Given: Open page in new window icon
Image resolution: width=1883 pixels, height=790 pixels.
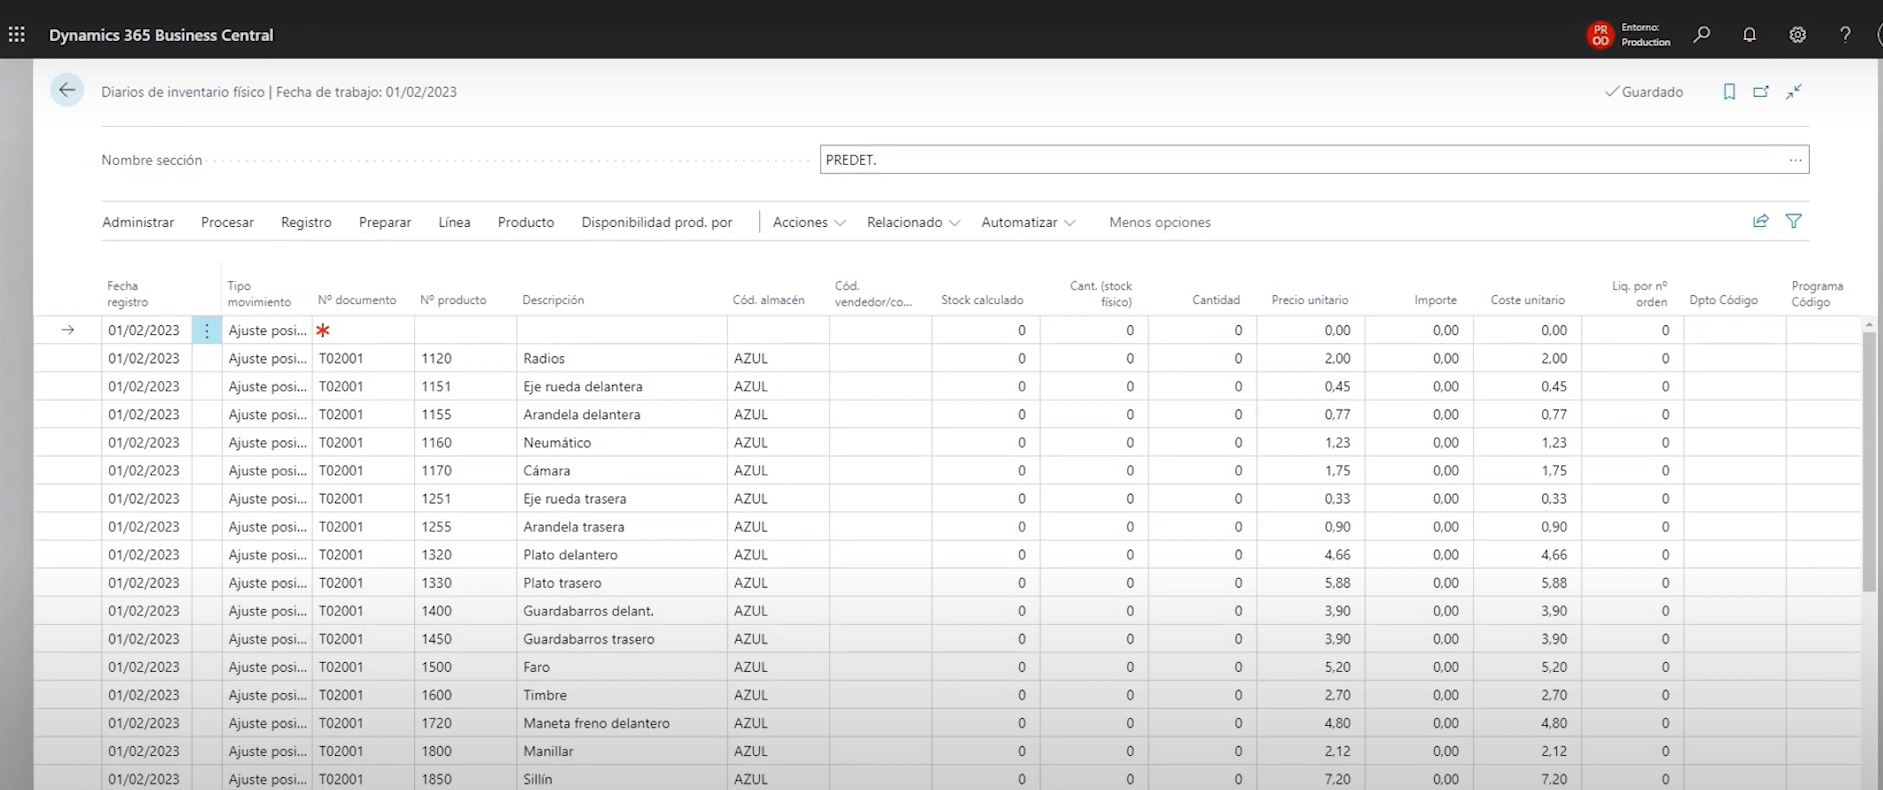Looking at the screenshot, I should coord(1761,92).
